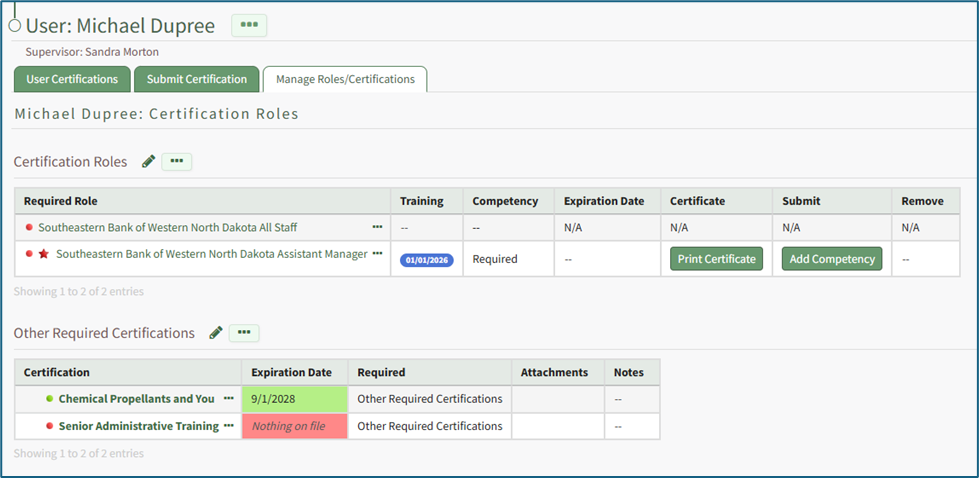Viewport: 979px width, 478px height.
Task: Click the pencil edit icon beside Certification Roles
Action: (x=148, y=161)
